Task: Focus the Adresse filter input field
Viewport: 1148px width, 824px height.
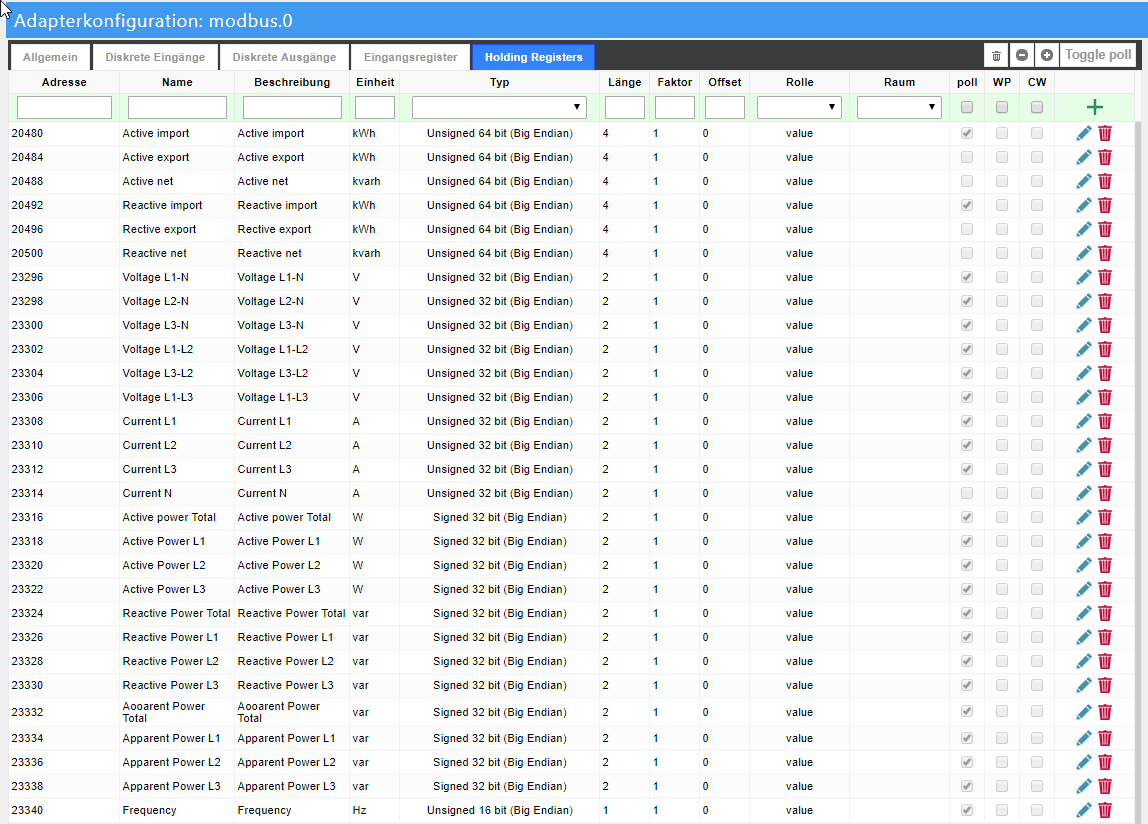Action: click(x=64, y=108)
